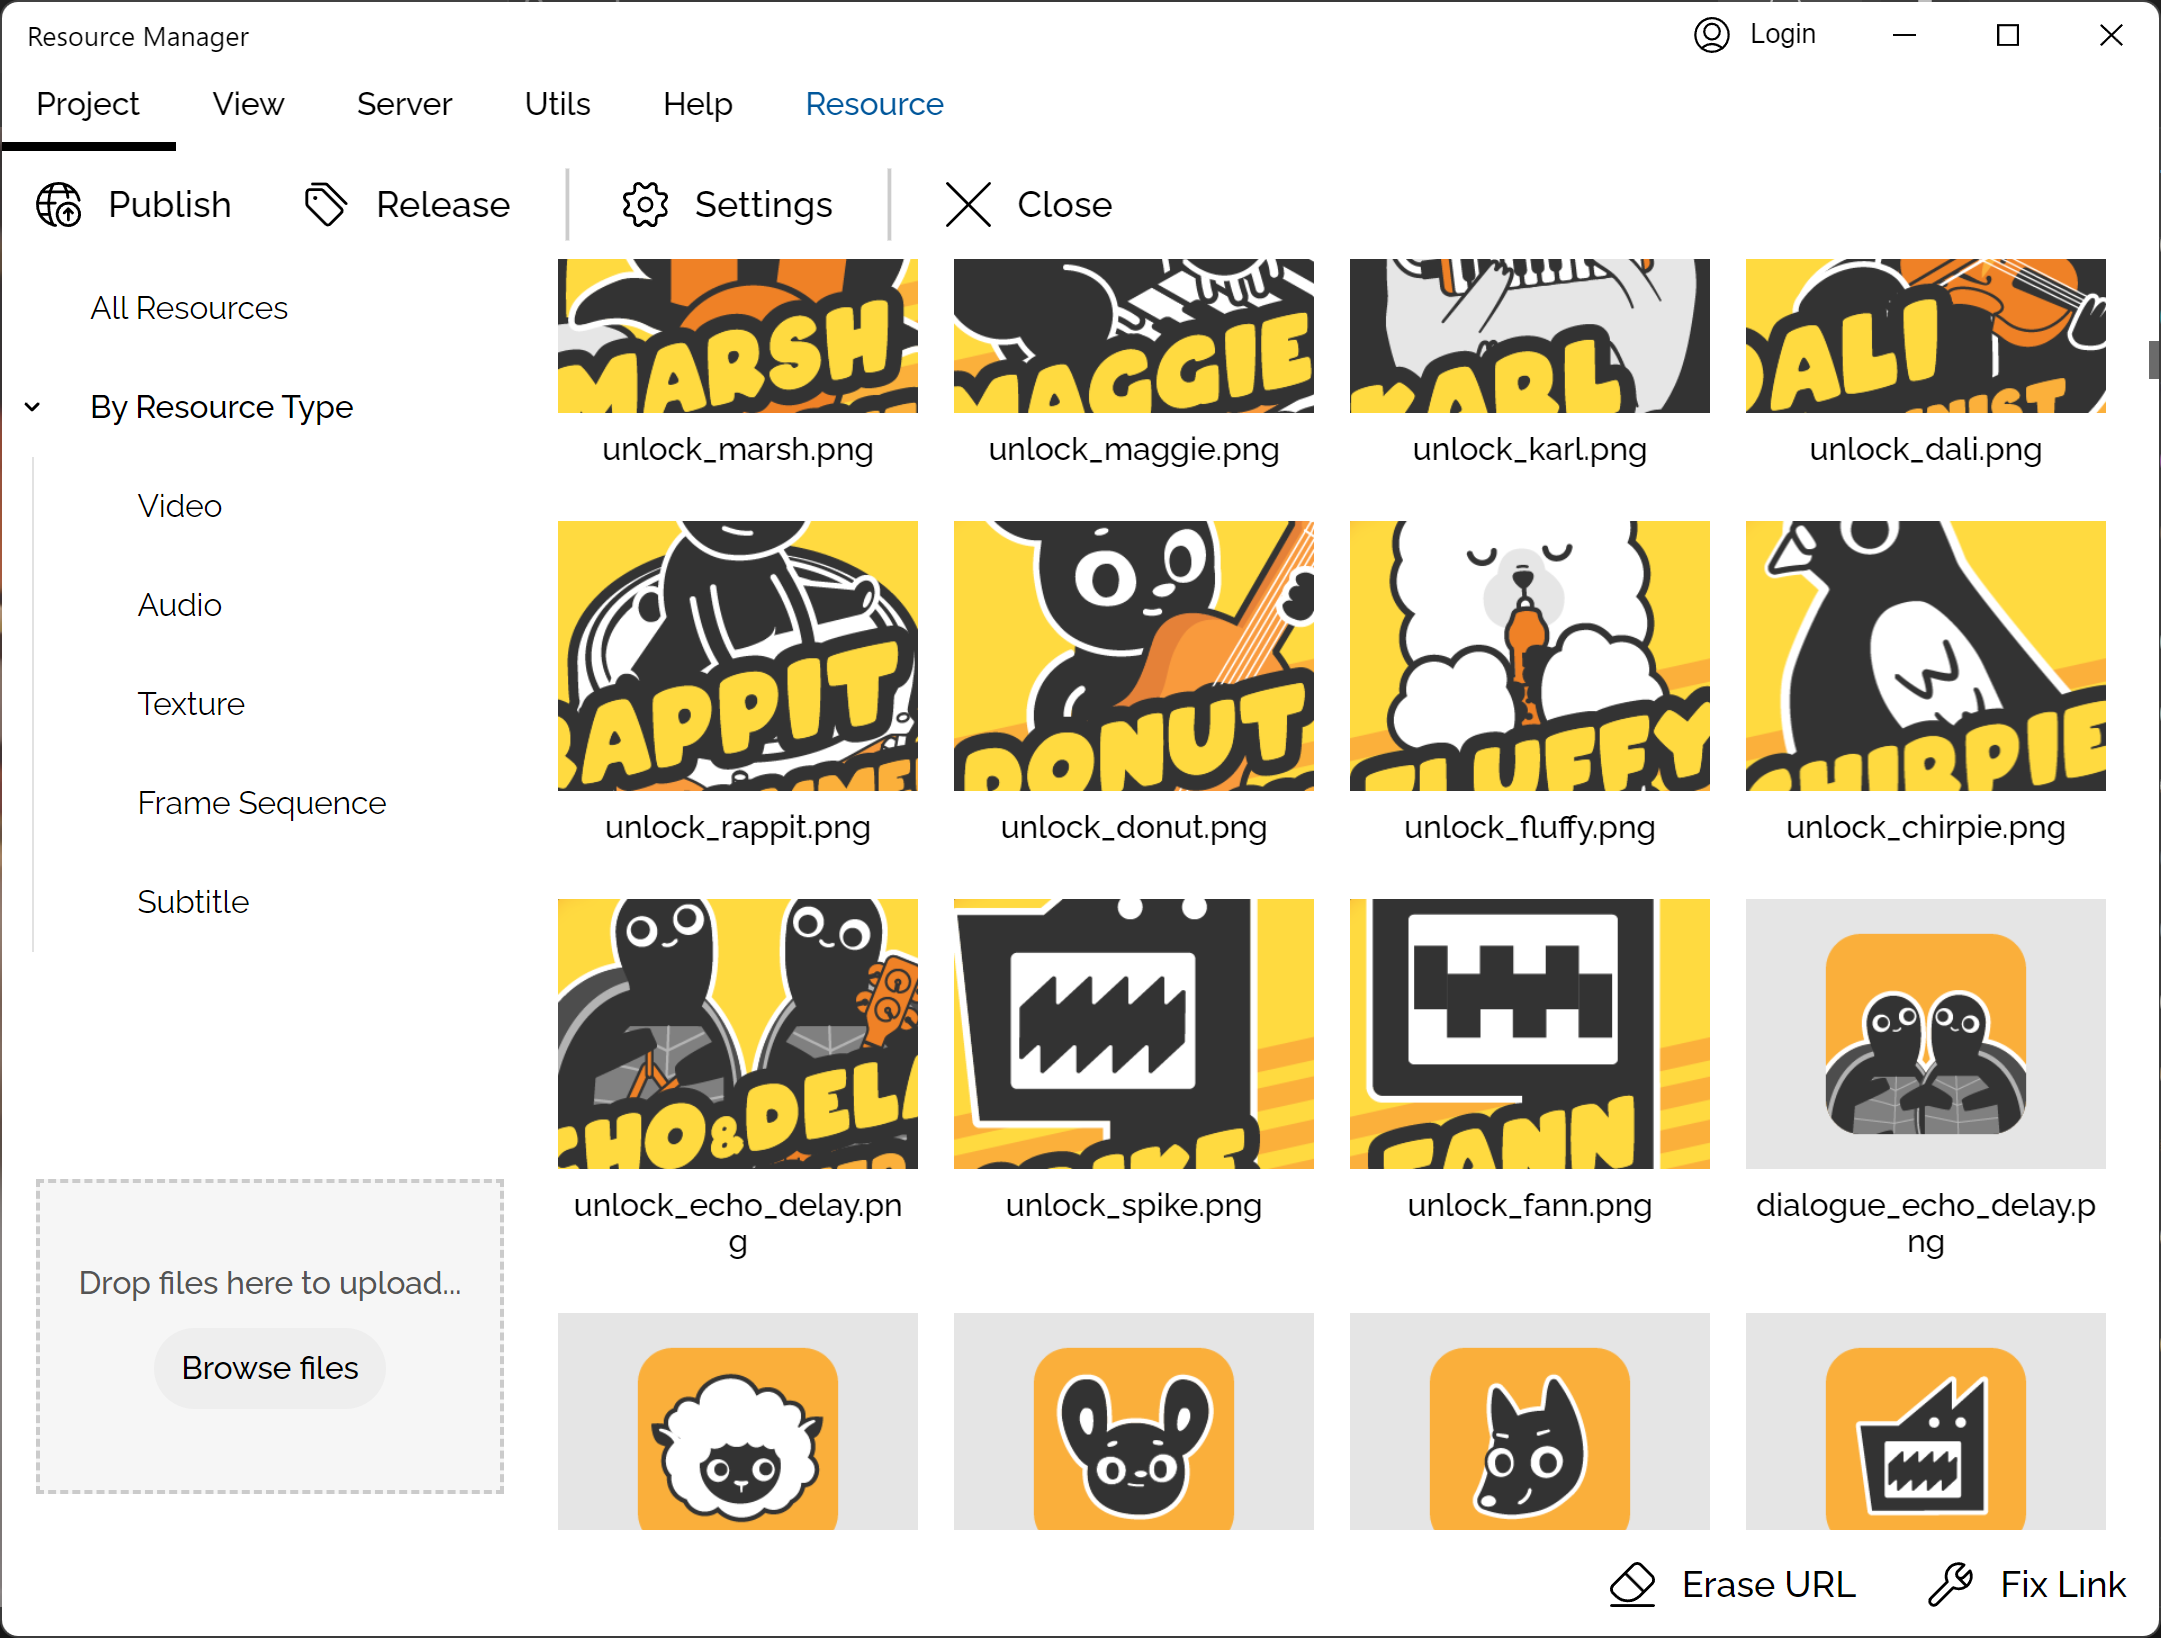Click the unlock_rappit.png file name
The width and height of the screenshot is (2161, 1638).
[x=738, y=828]
